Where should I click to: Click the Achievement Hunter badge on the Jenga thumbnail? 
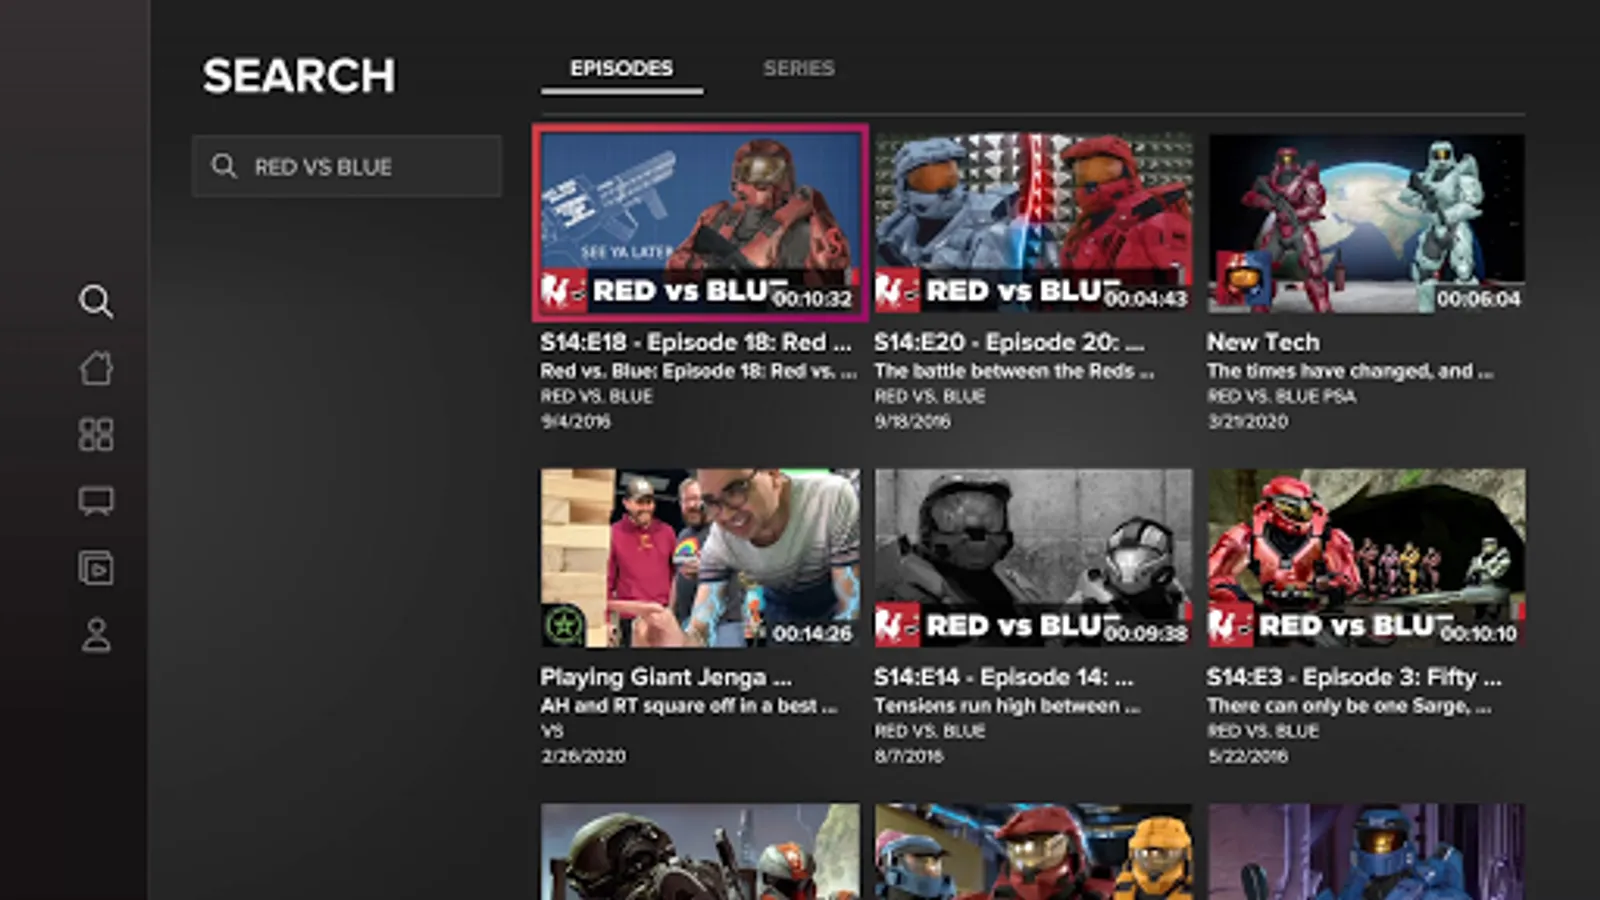[x=563, y=626]
